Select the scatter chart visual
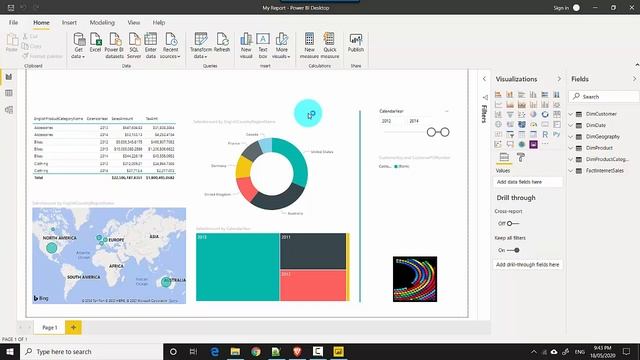Screen dimensions: 640x360 tap(522, 114)
